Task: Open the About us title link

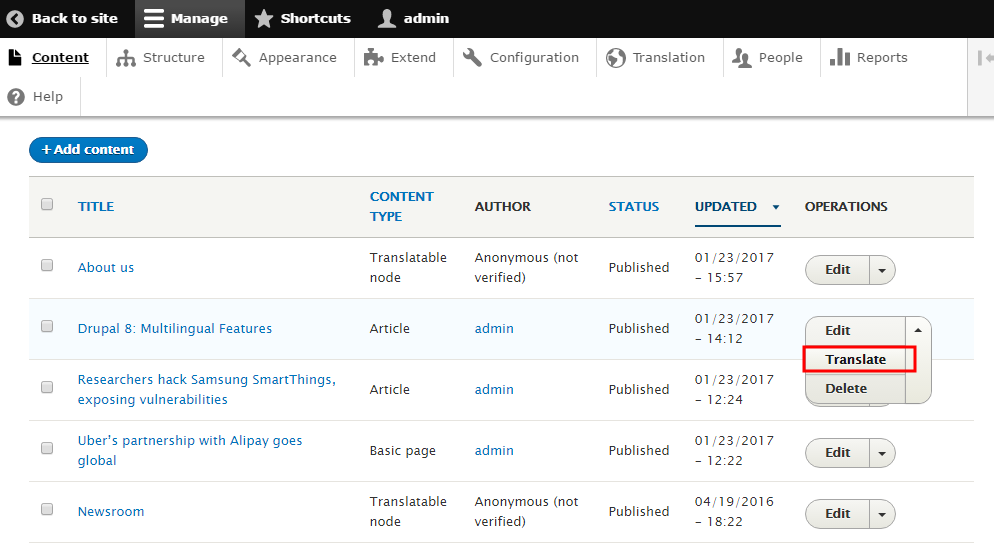Action: point(106,267)
